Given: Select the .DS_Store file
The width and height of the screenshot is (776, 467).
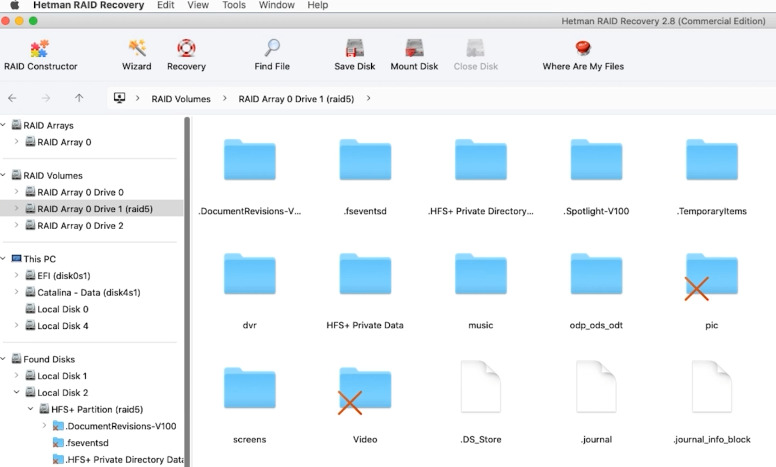Looking at the screenshot, I should tap(481, 387).
